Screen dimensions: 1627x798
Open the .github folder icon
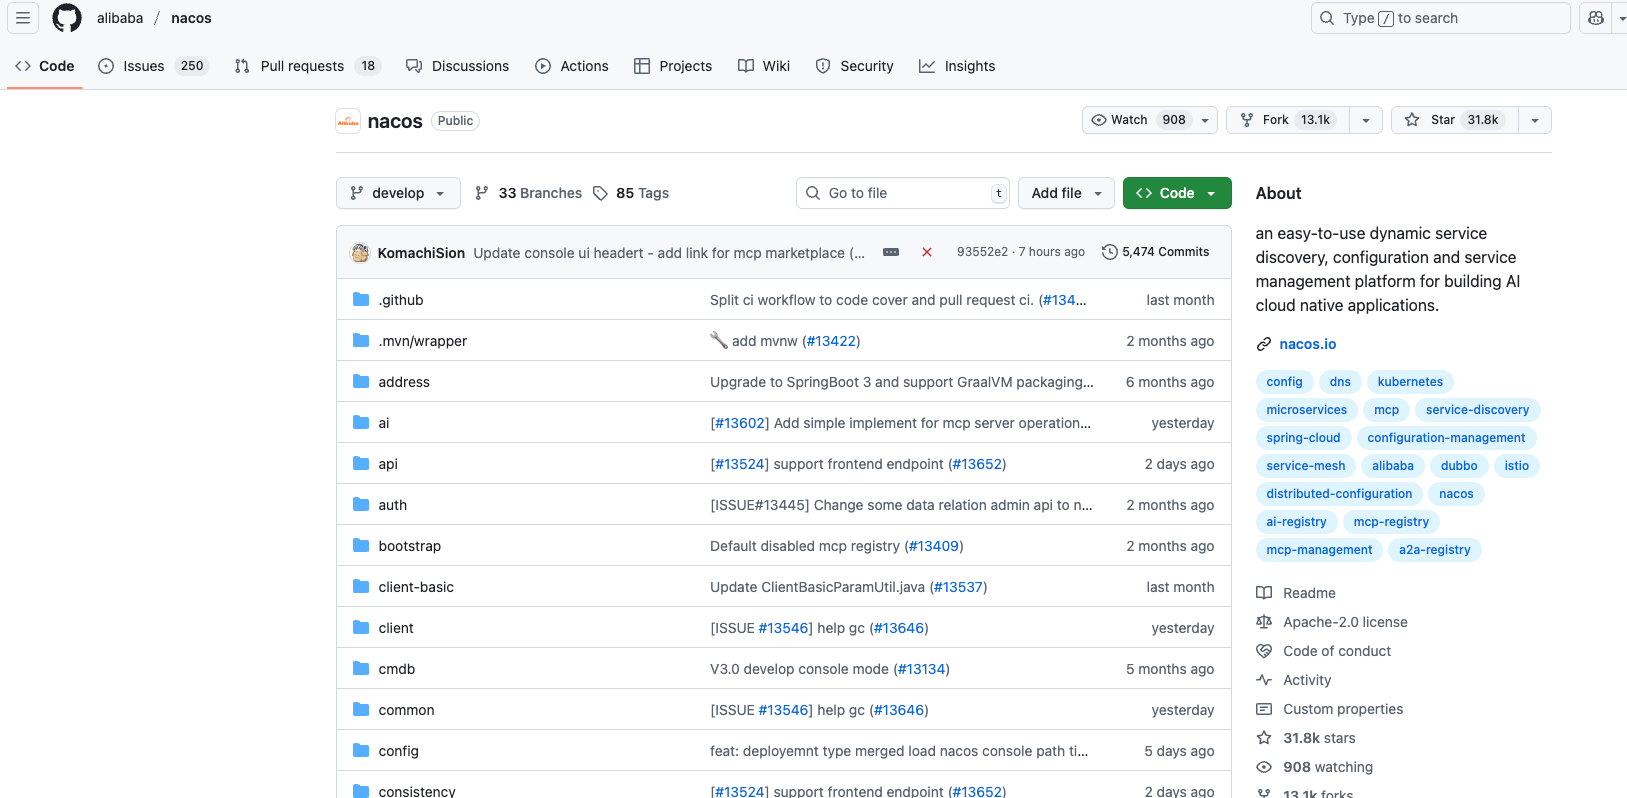point(361,300)
